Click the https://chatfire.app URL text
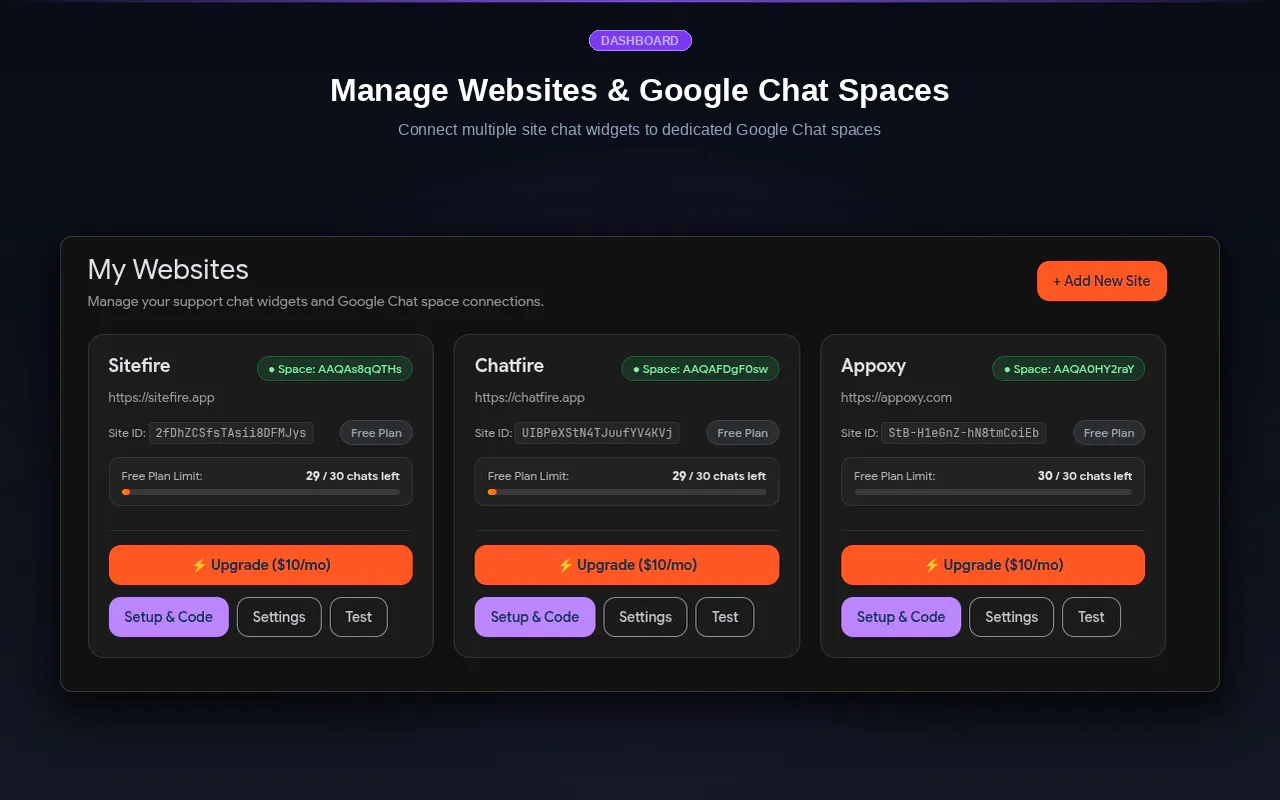Screen dimensions: 1280x800 pos(530,398)
